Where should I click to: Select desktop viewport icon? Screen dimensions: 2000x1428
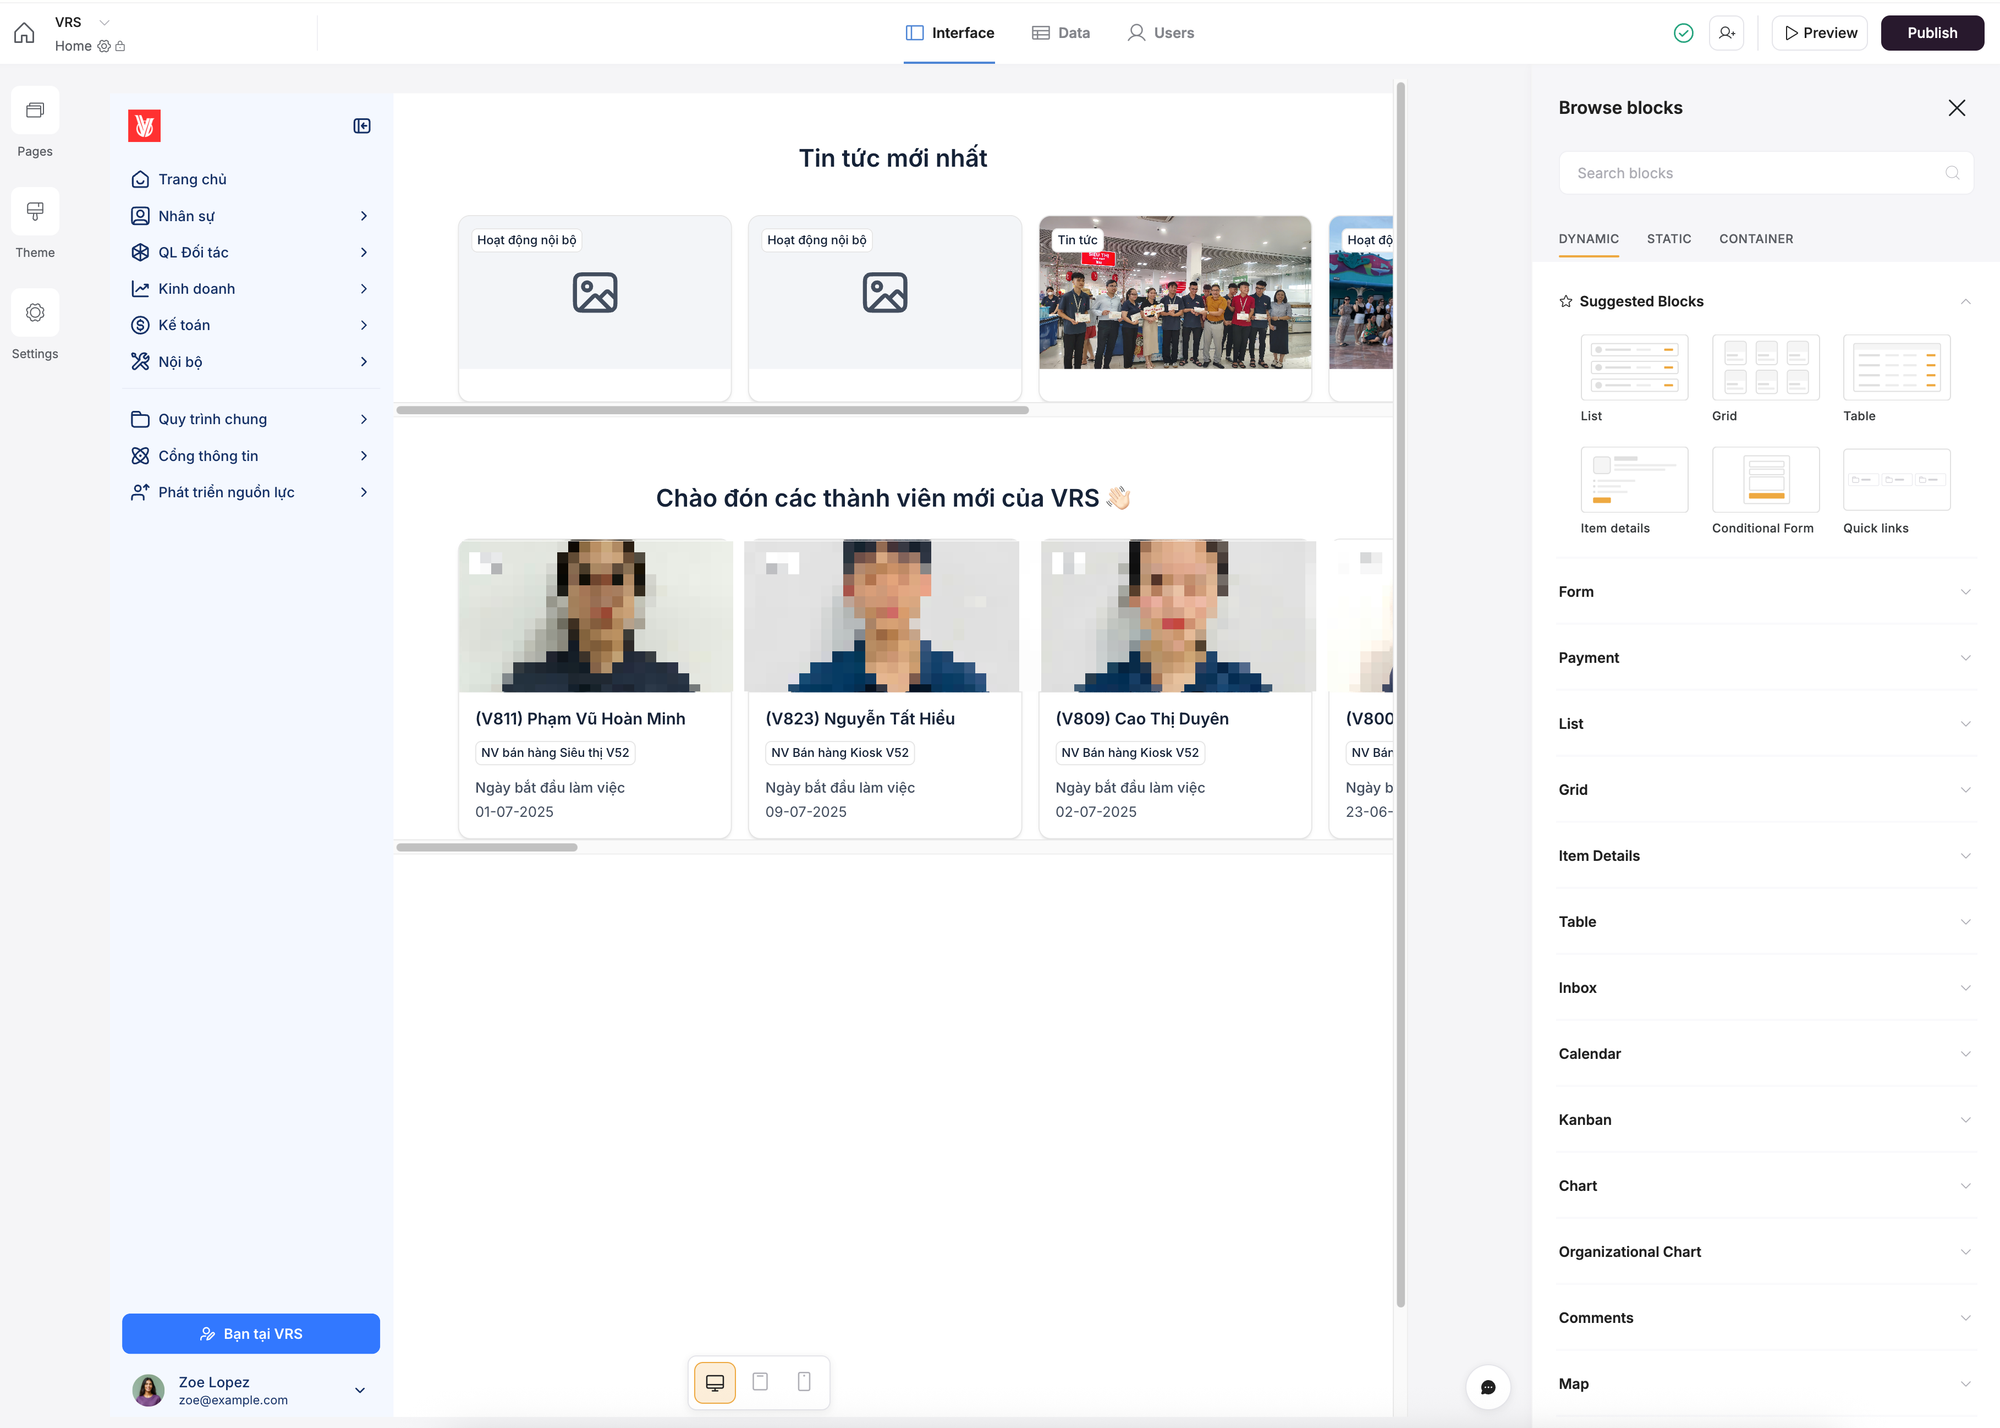point(715,1382)
